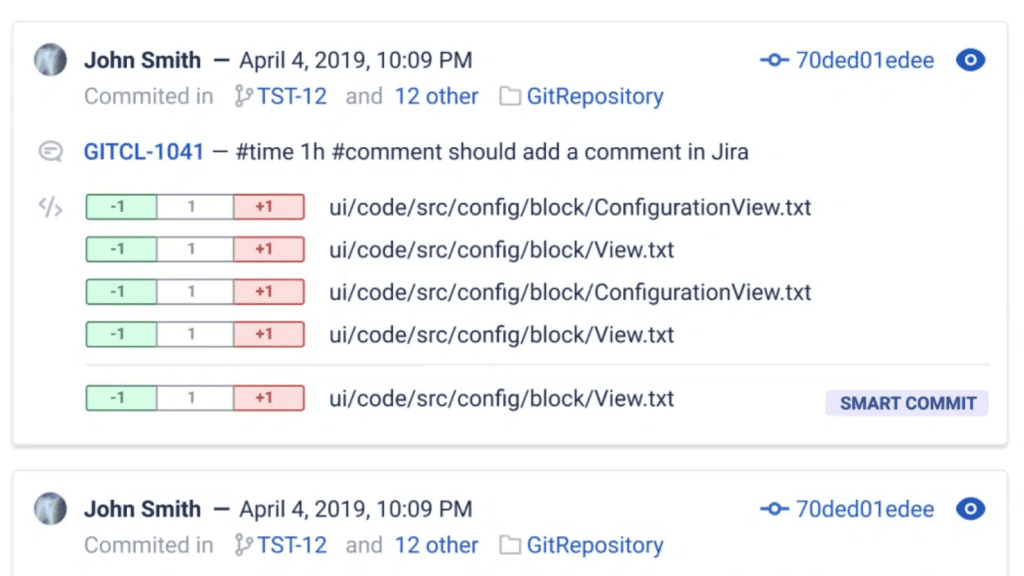The height and width of the screenshot is (576, 1024).
Task: Click the branch icon beside TST-12
Action: (241, 96)
